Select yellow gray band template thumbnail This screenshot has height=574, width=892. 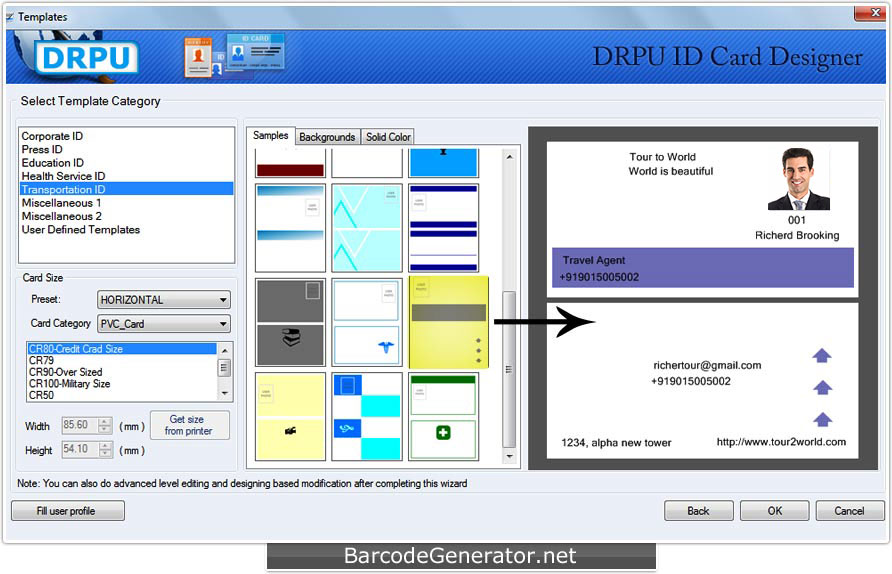[x=448, y=322]
